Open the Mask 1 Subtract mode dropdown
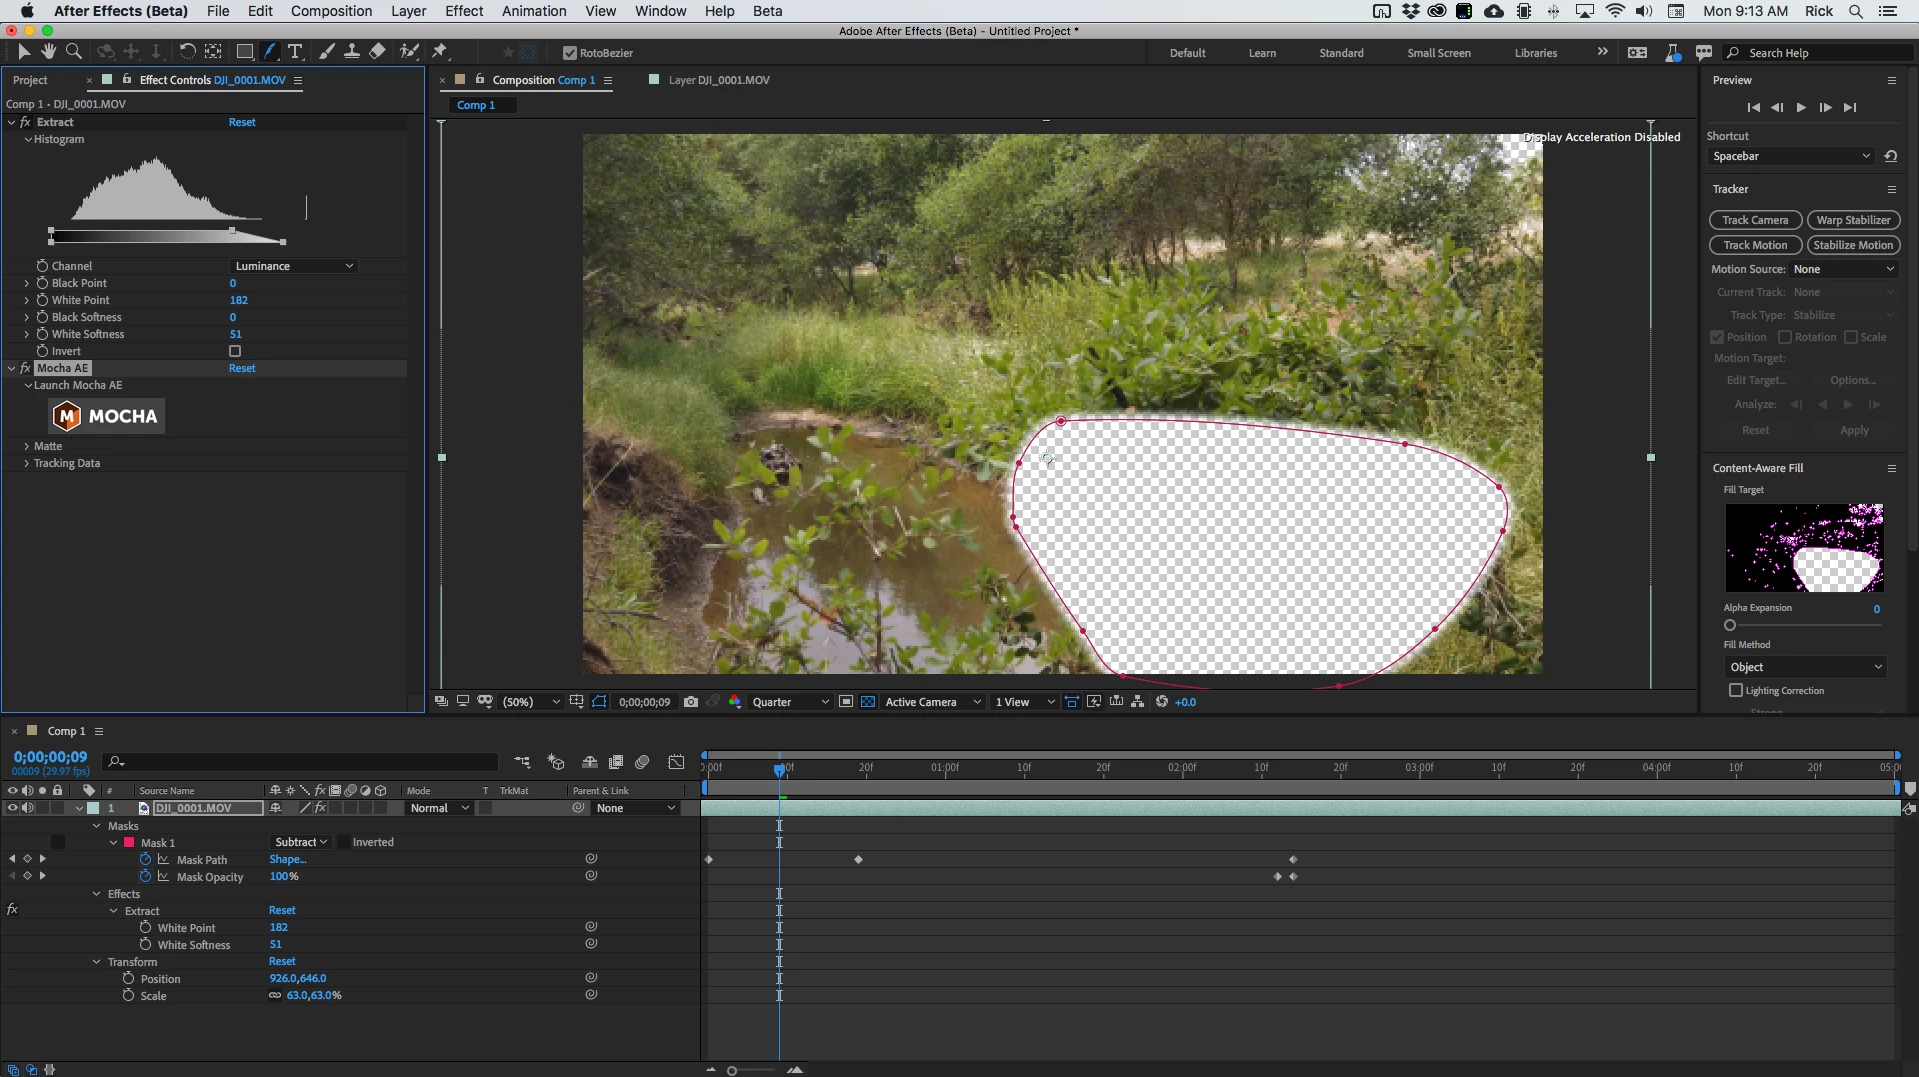Screen dimensions: 1919x1077 [301, 842]
